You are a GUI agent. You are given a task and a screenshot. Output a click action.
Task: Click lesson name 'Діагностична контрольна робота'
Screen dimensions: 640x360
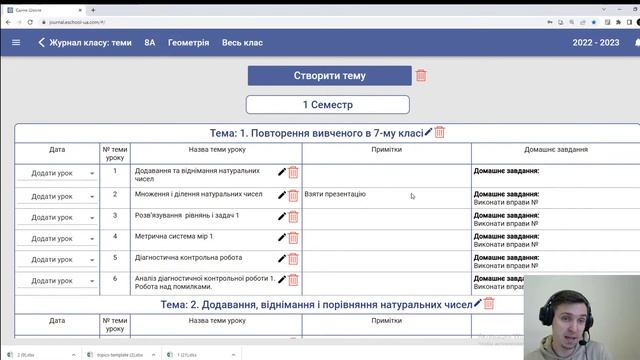pos(189,258)
